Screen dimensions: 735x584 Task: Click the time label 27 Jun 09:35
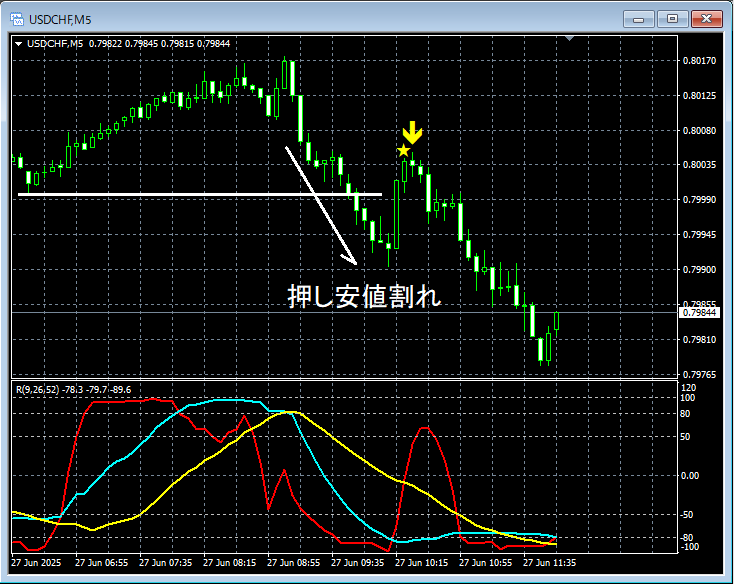[357, 562]
